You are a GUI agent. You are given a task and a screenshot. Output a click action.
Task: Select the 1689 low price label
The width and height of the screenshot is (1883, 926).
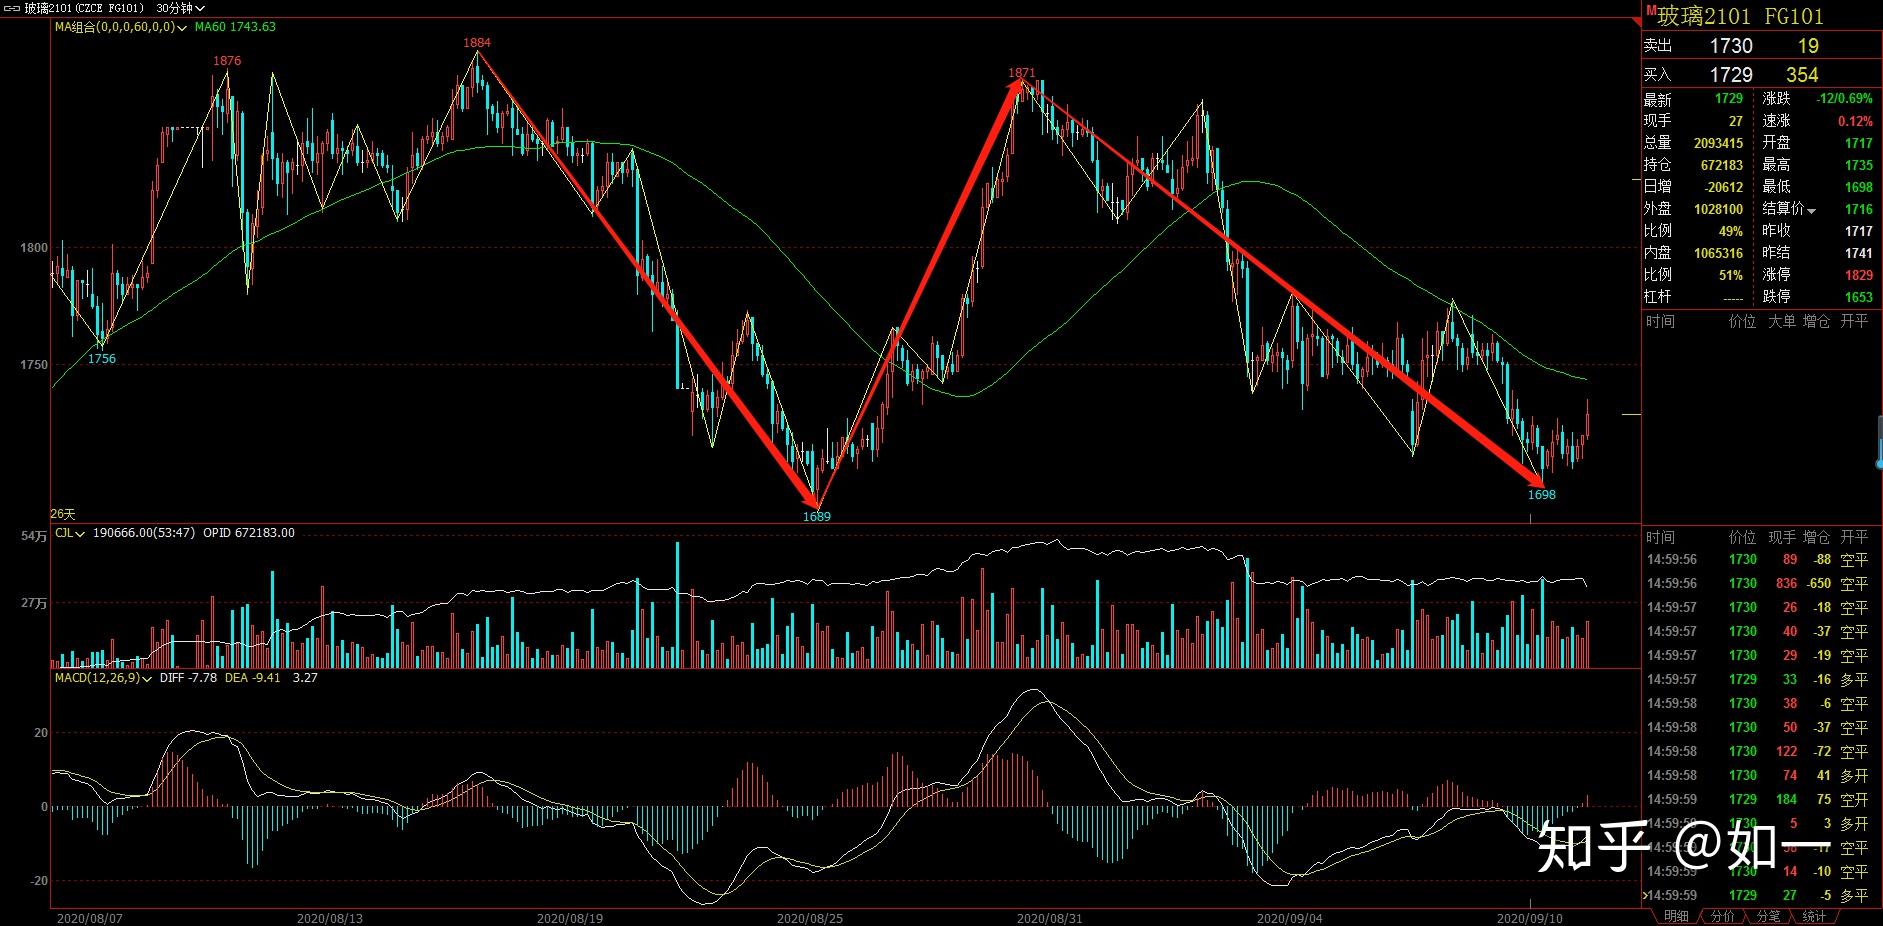click(817, 516)
